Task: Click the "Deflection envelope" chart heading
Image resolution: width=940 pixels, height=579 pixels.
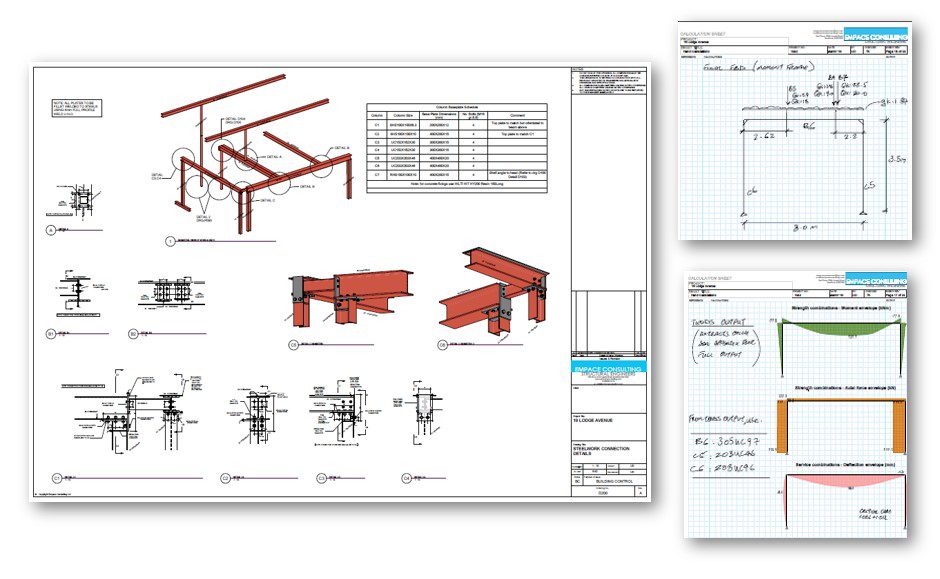Action: [x=845, y=465]
